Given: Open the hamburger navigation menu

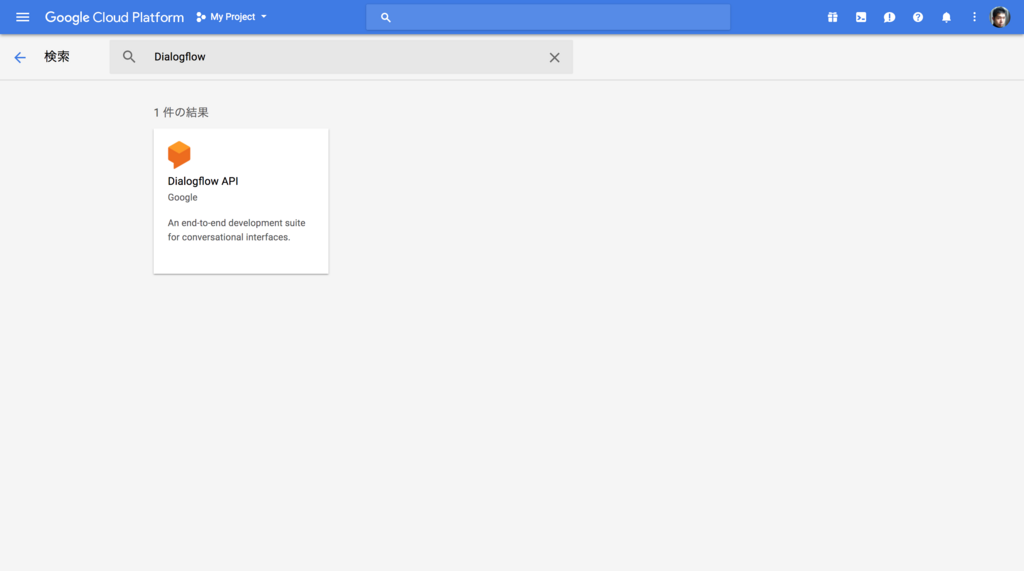Looking at the screenshot, I should click(x=22, y=17).
